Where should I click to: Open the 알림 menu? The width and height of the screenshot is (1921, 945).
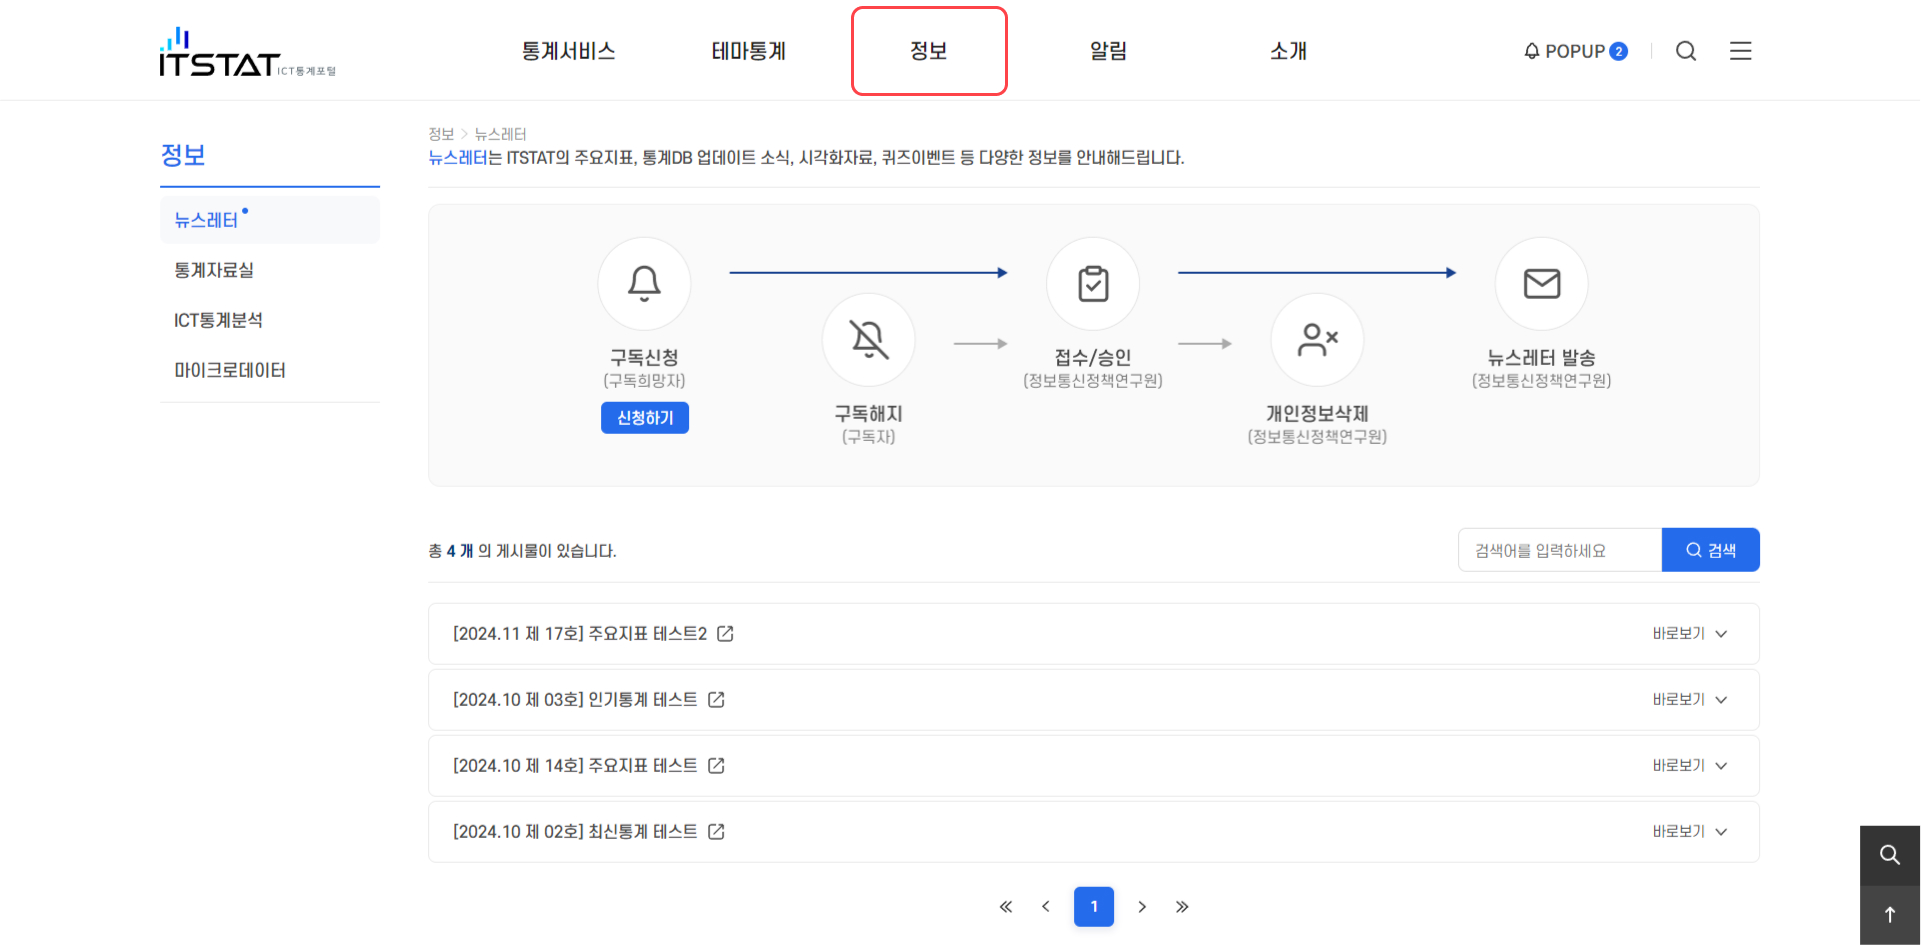point(1108,51)
